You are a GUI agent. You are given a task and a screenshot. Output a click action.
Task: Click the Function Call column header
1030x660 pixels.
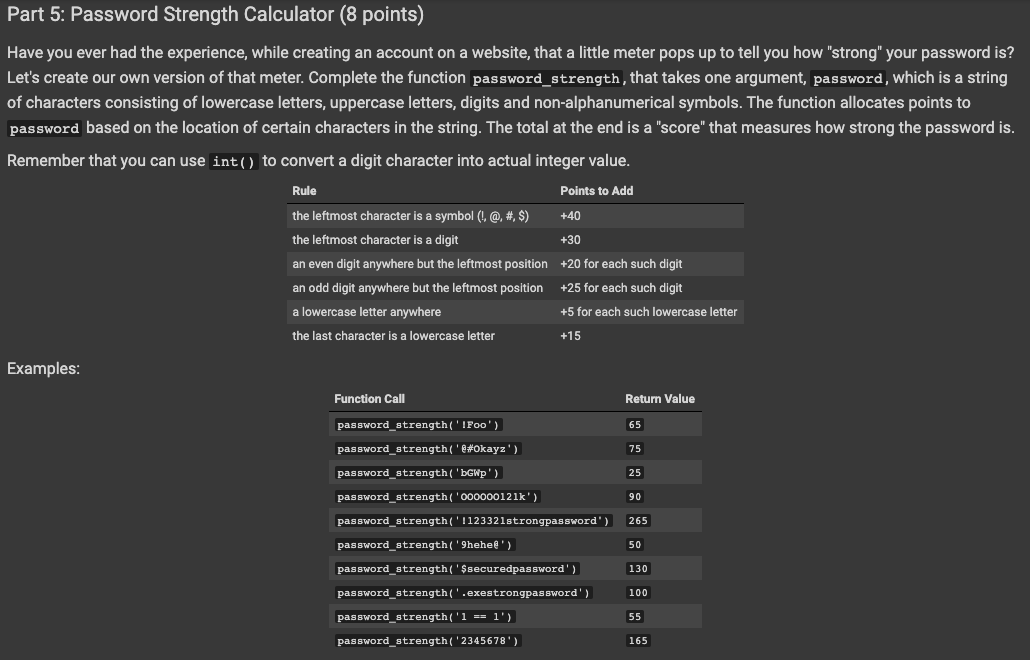pos(369,398)
